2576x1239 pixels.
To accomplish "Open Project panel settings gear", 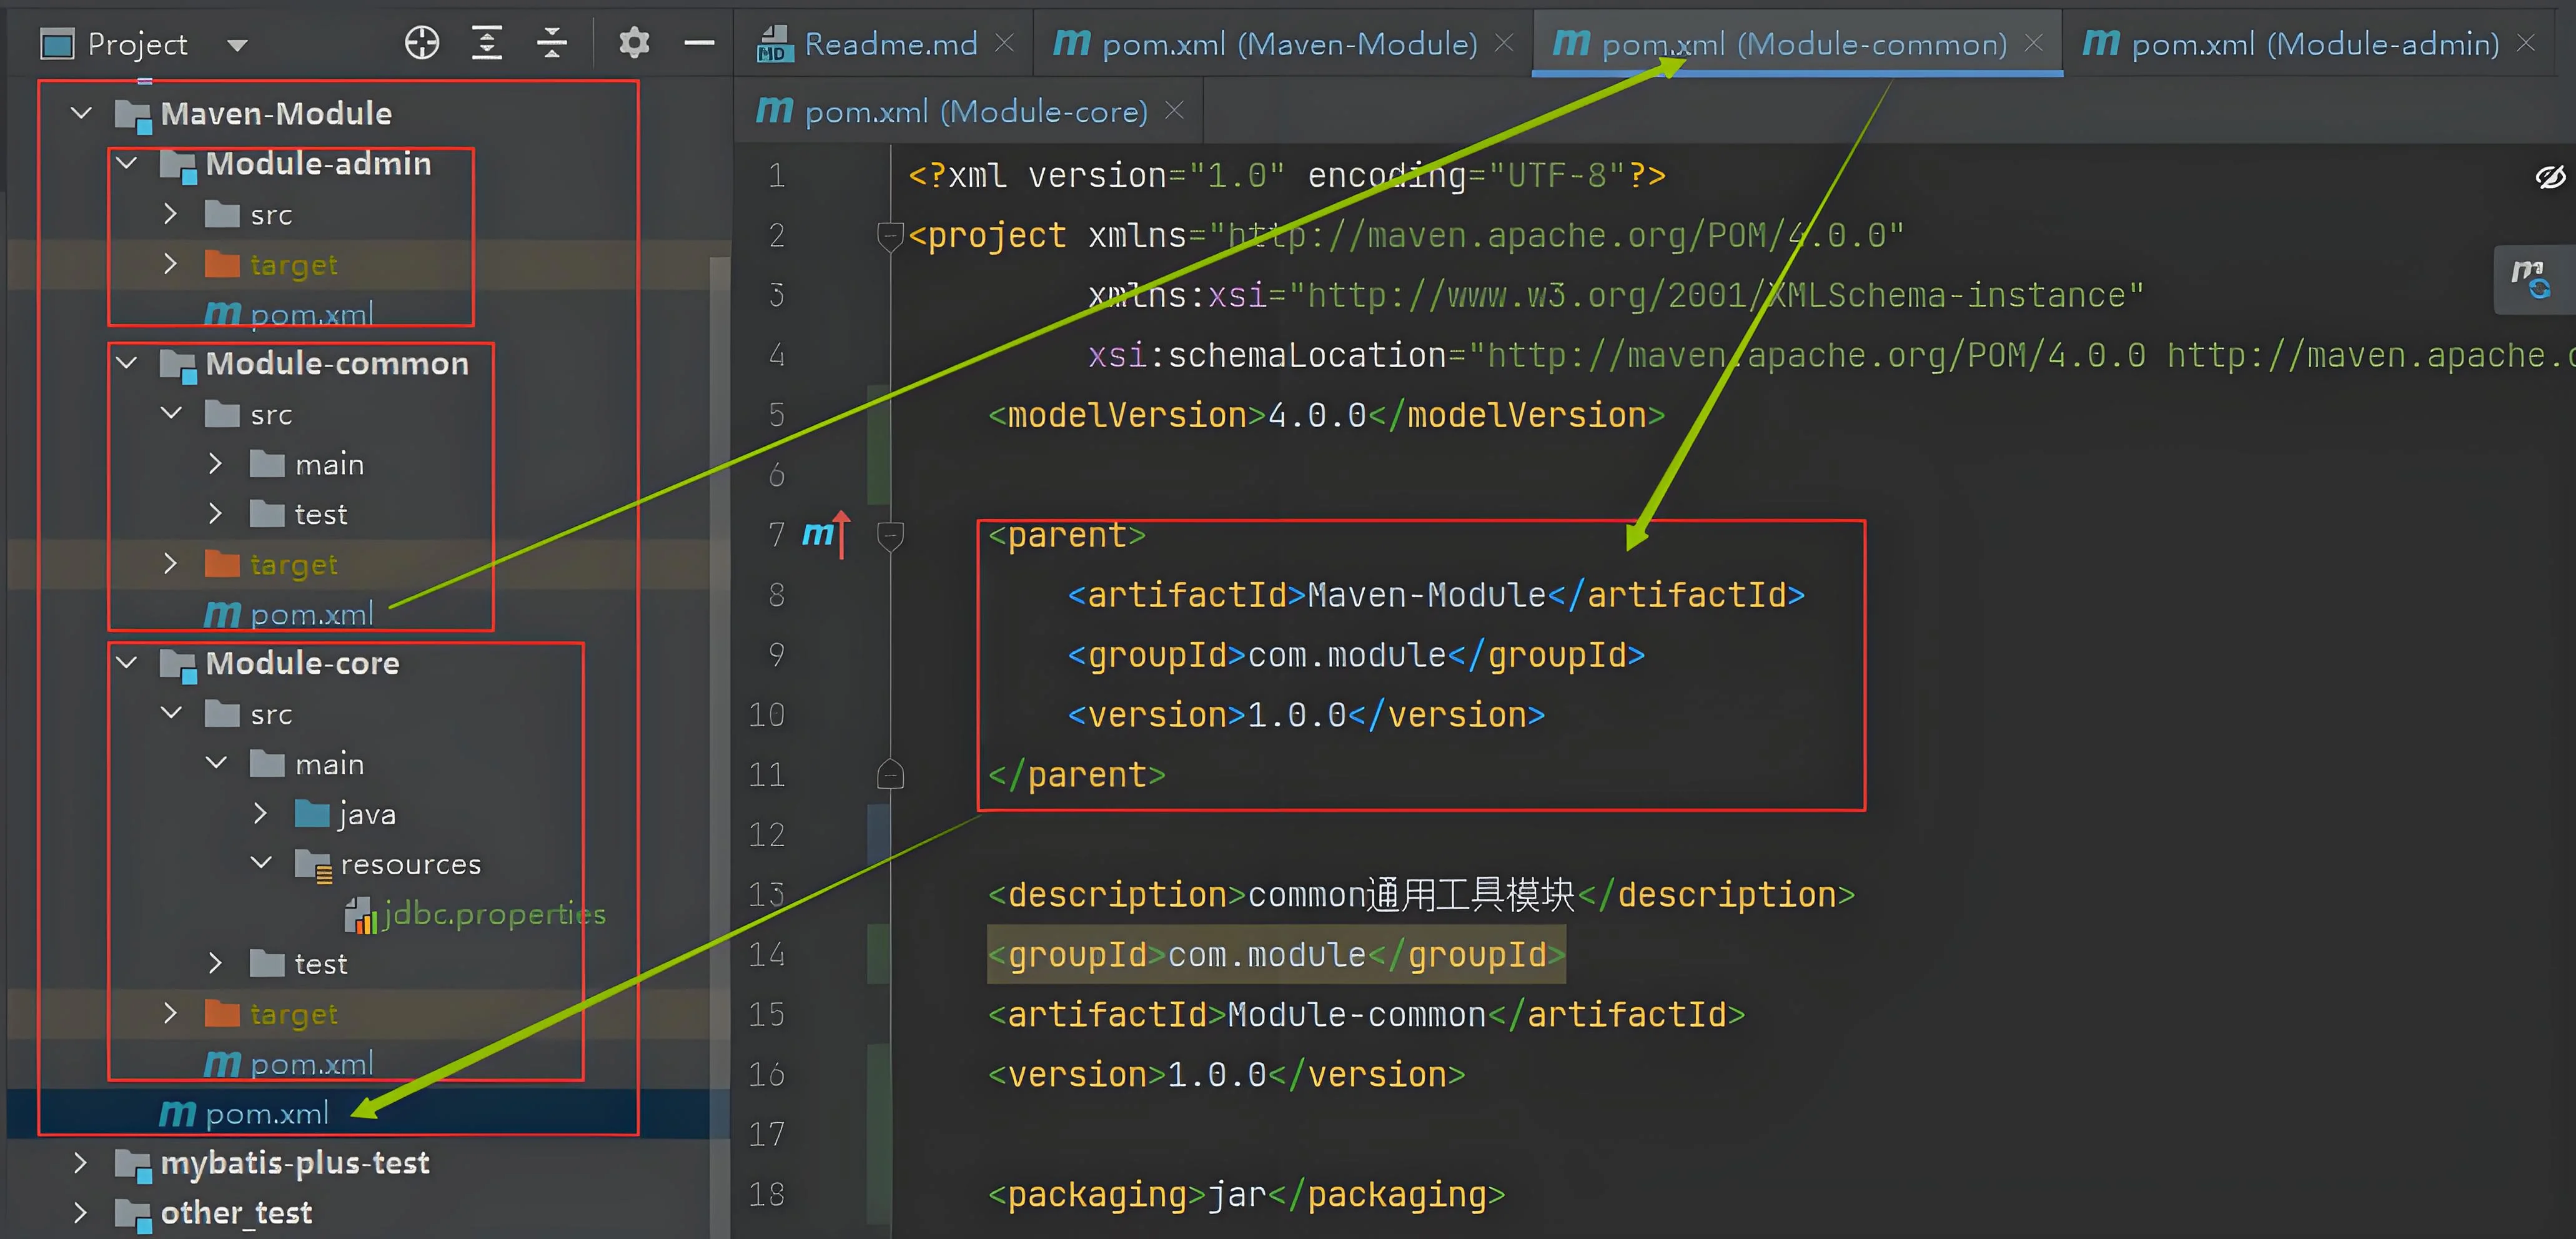I will (634, 43).
